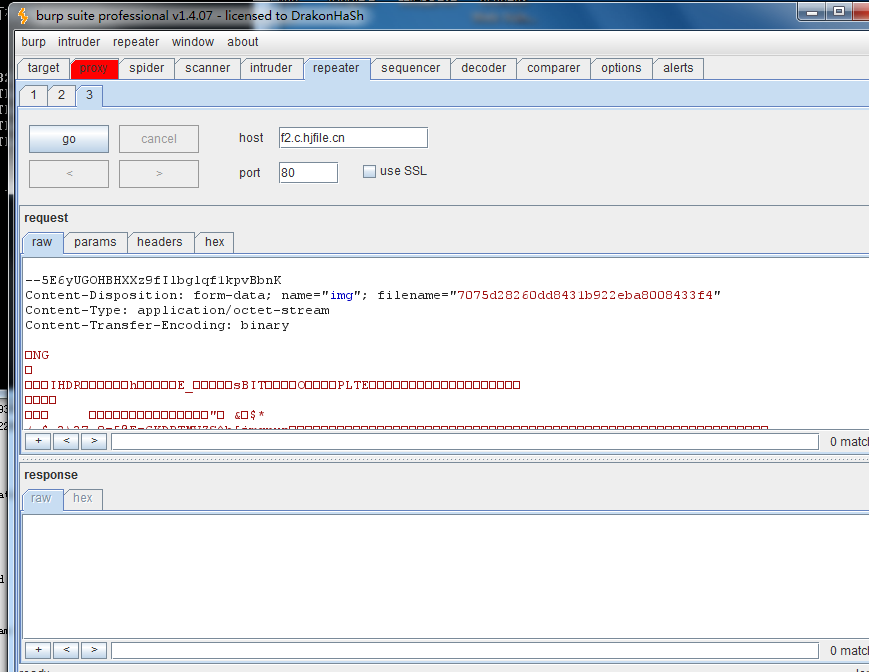Screen dimensions: 869x672
Task: Switch to the alerts tab
Action: [x=678, y=68]
